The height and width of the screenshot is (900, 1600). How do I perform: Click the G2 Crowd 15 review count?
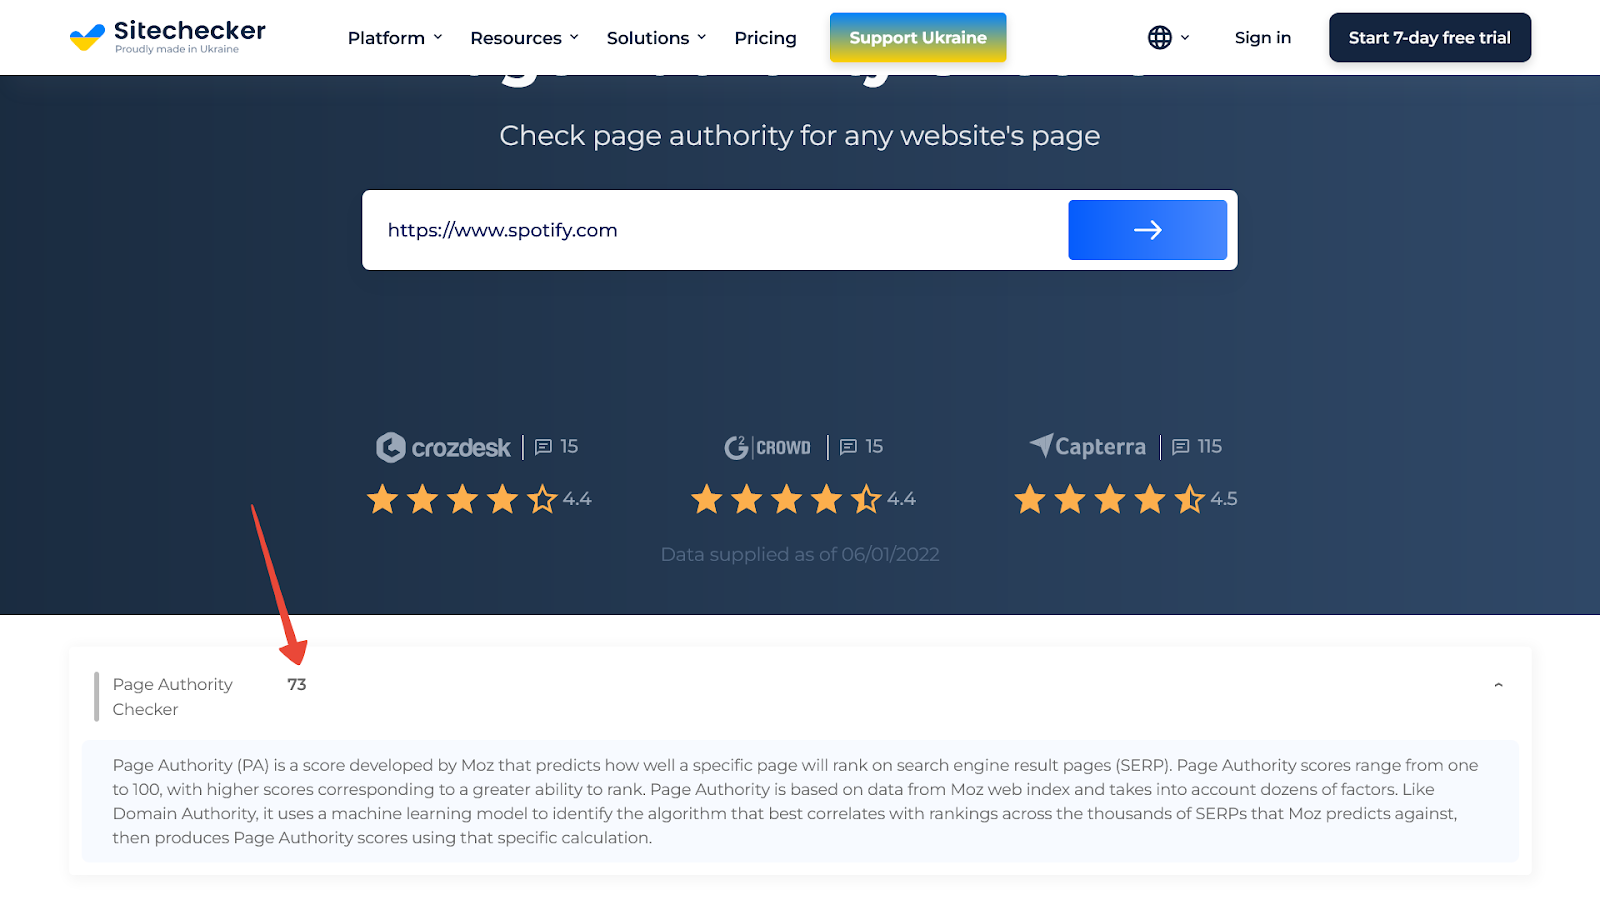874,447
